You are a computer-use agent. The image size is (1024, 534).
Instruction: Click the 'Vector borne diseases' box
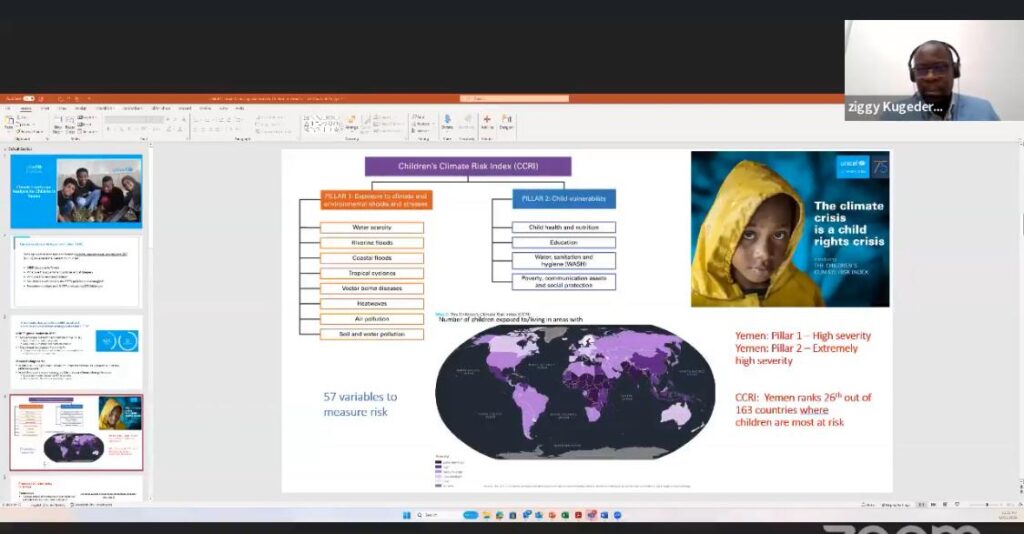click(372, 289)
